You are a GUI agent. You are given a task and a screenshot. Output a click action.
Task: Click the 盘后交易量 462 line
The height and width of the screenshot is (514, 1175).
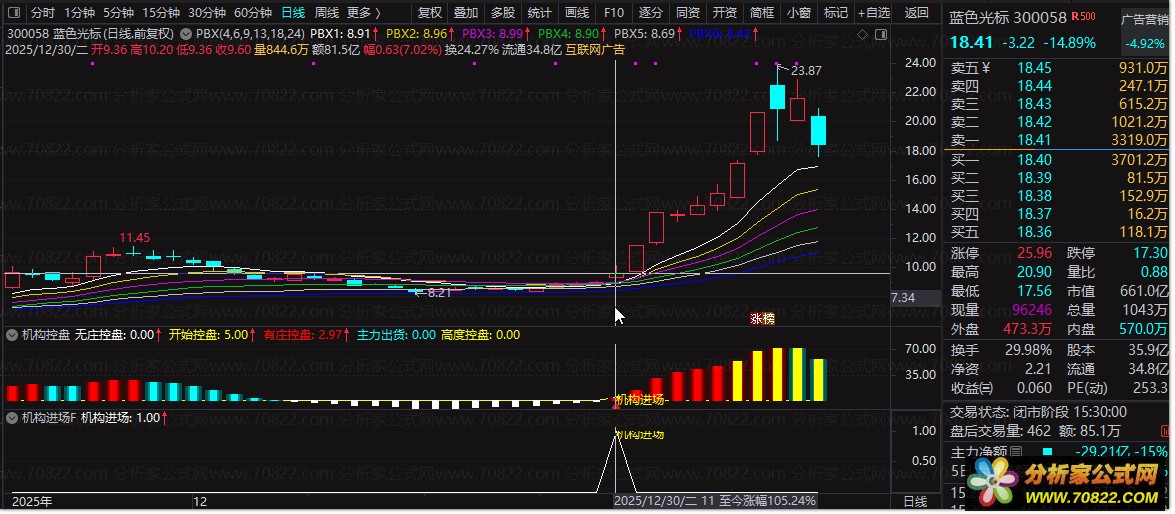[1036, 431]
